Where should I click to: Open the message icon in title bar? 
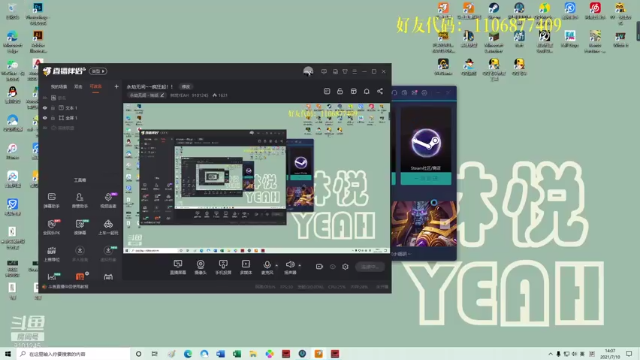tap(324, 71)
